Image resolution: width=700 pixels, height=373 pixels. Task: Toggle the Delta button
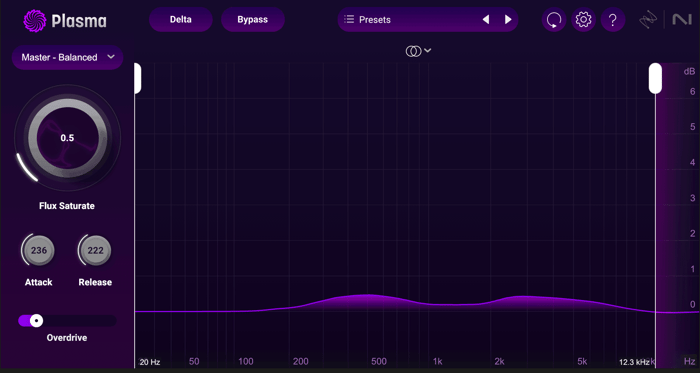(181, 20)
